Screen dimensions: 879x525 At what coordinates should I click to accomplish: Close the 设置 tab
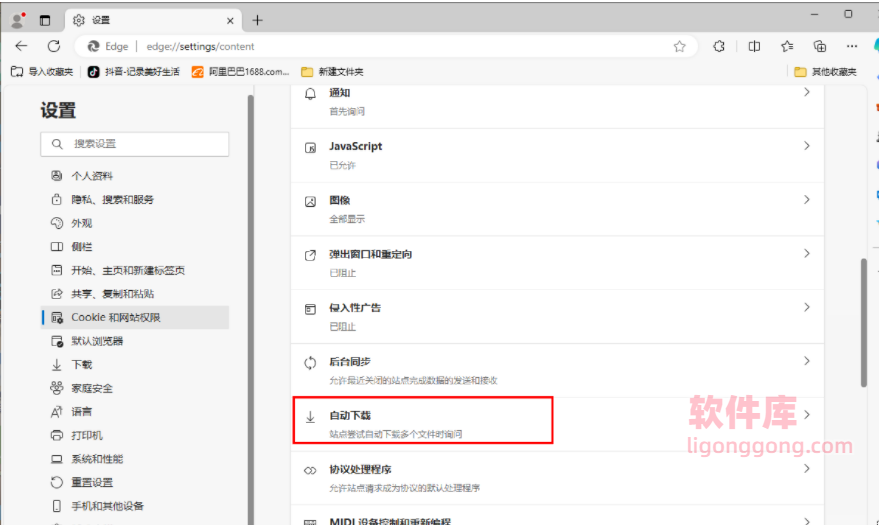[x=230, y=21]
